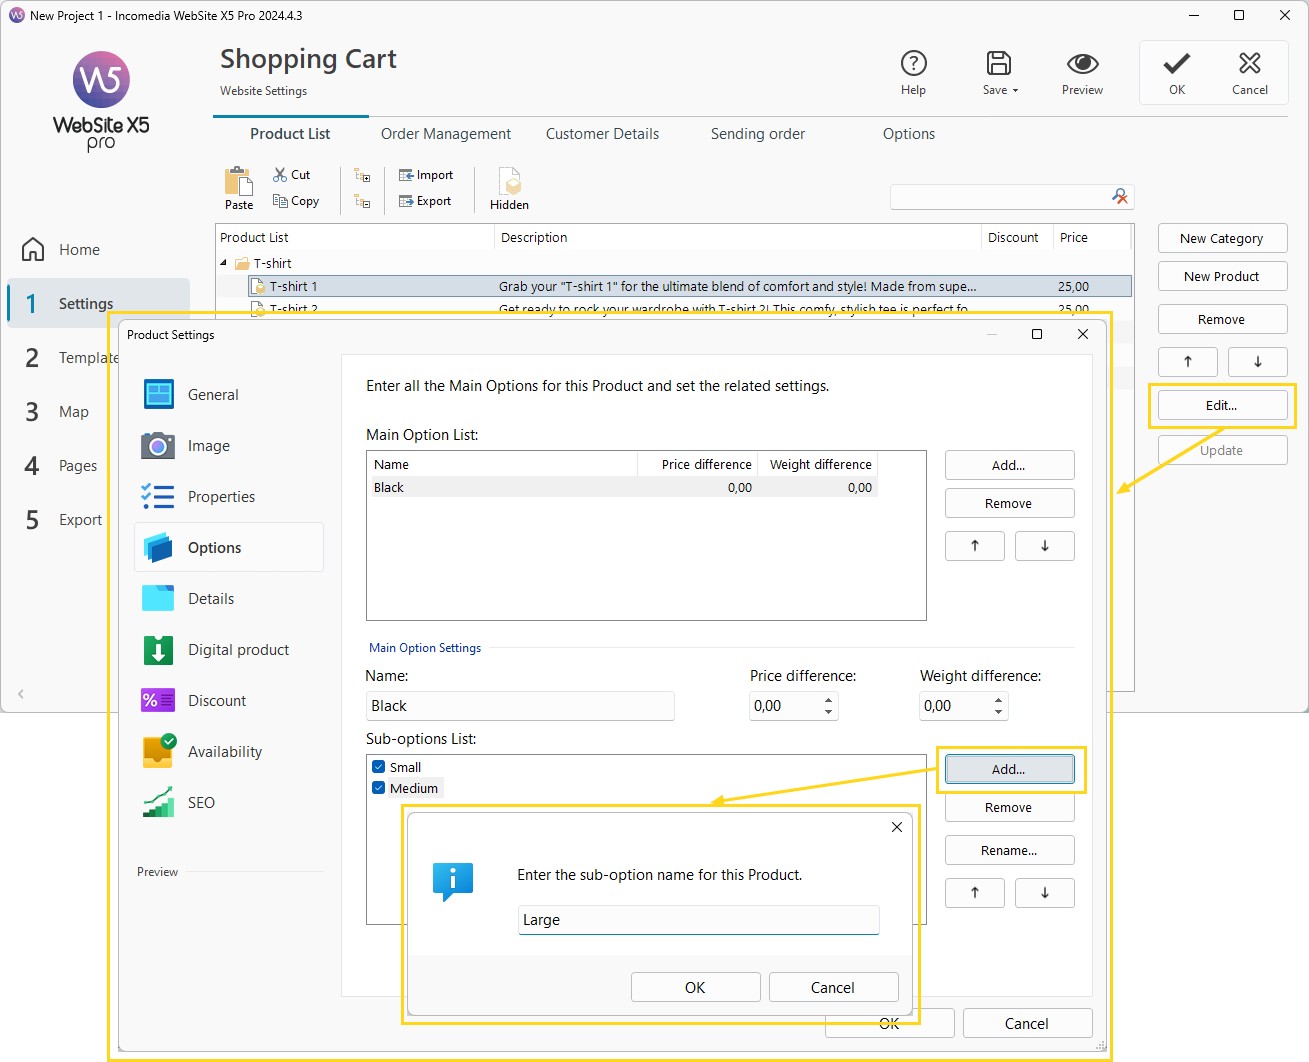Select Options section in Product Settings
Screen dimensions: 1309x1062
point(228,548)
